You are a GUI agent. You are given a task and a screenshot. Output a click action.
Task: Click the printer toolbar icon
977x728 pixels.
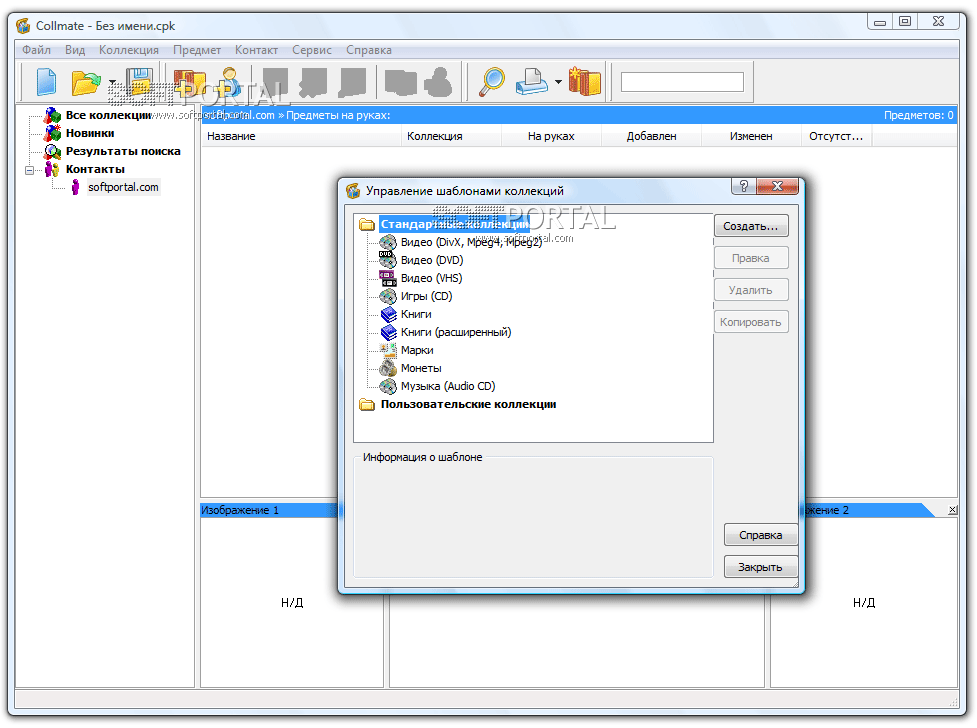tap(531, 82)
